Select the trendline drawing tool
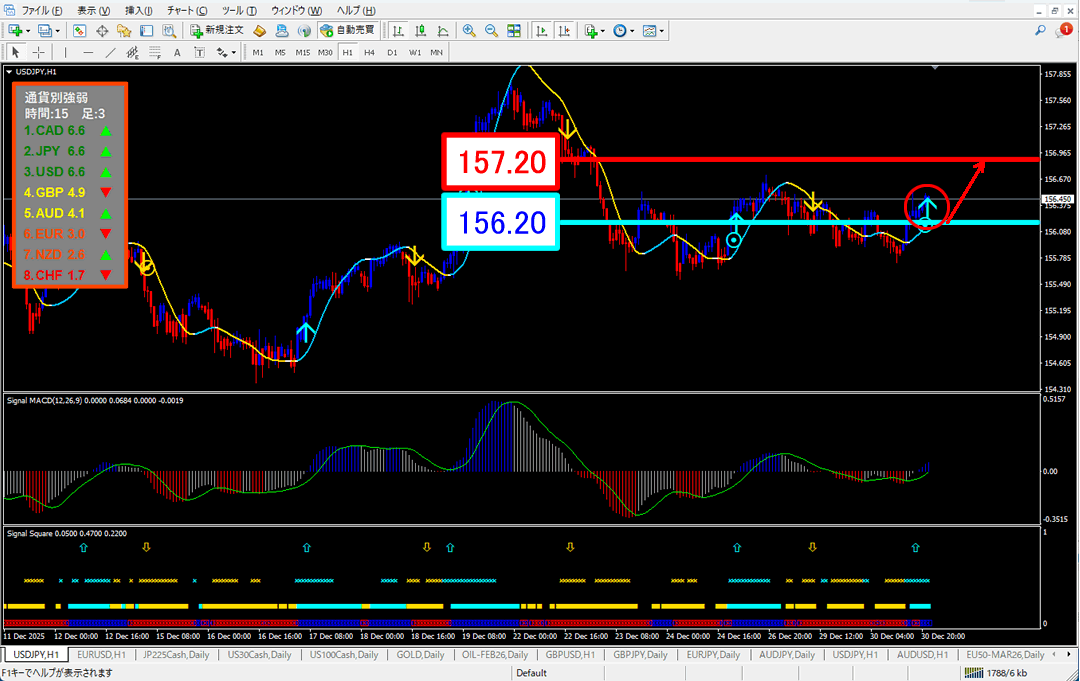 (110, 52)
